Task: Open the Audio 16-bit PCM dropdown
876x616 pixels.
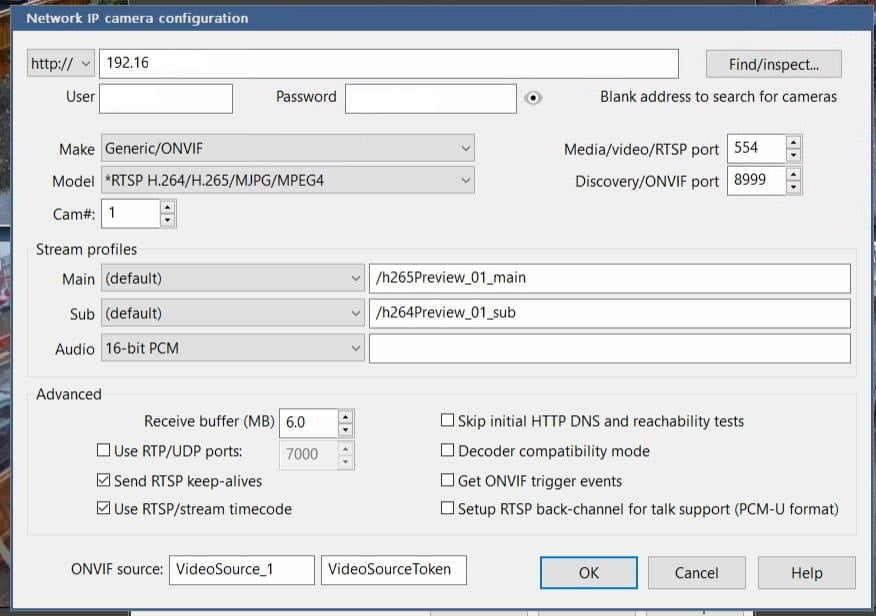Action: (x=233, y=349)
